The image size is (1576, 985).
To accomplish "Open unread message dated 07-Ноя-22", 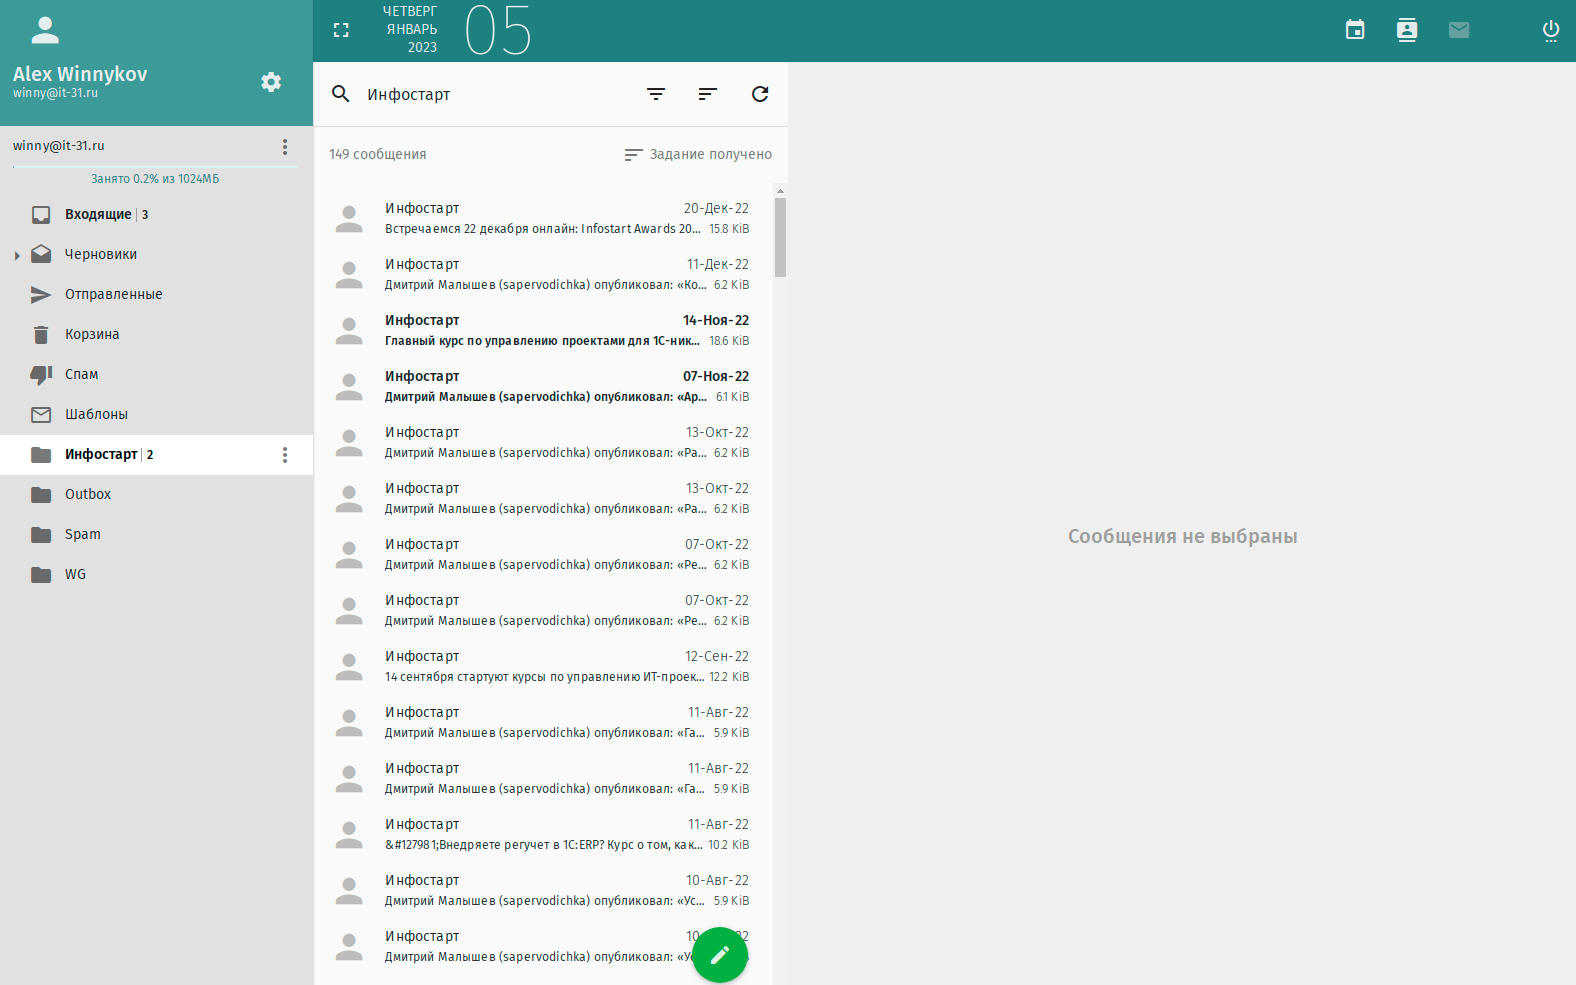I will coord(543,386).
